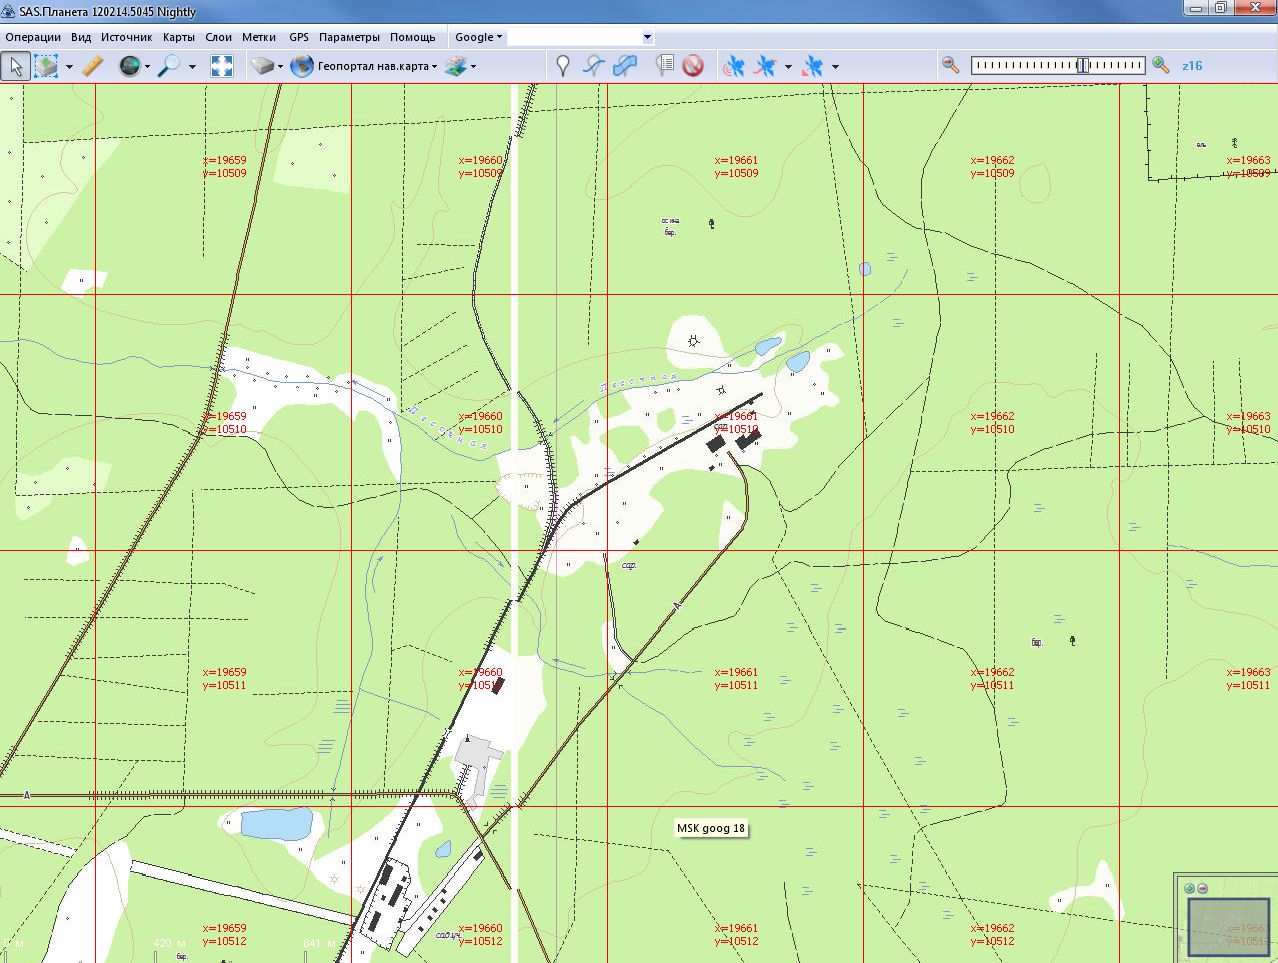Toggle full screen map view
The width and height of the screenshot is (1278, 963).
222,66
